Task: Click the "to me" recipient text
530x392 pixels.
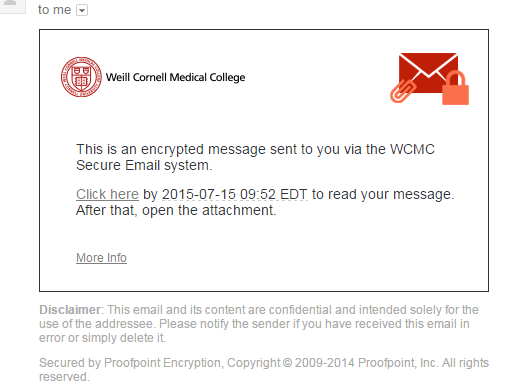Action: [54, 10]
